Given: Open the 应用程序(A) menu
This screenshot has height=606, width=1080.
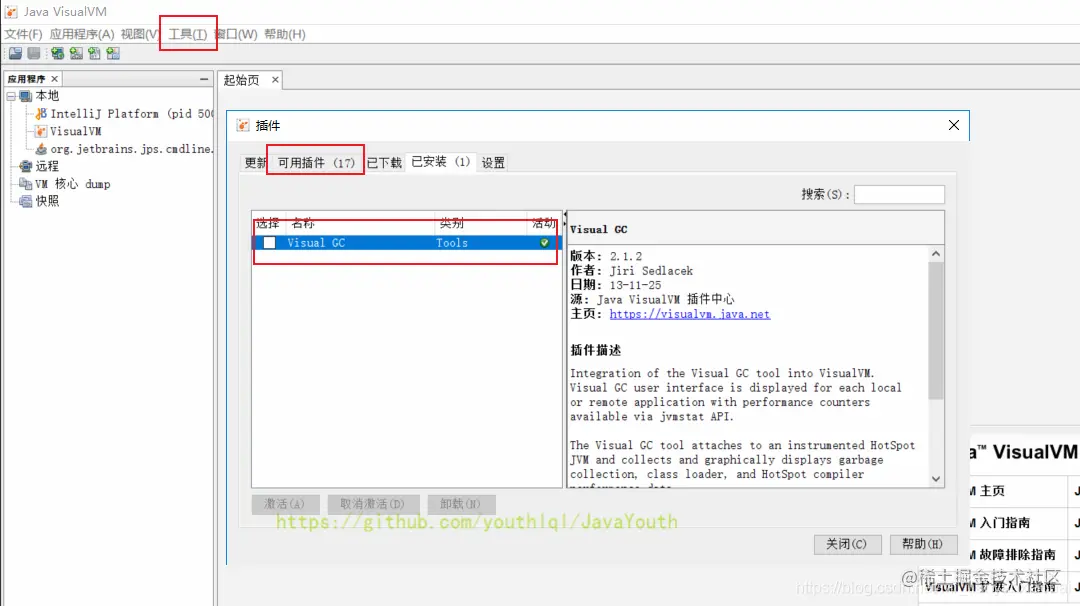Looking at the screenshot, I should [x=81, y=34].
